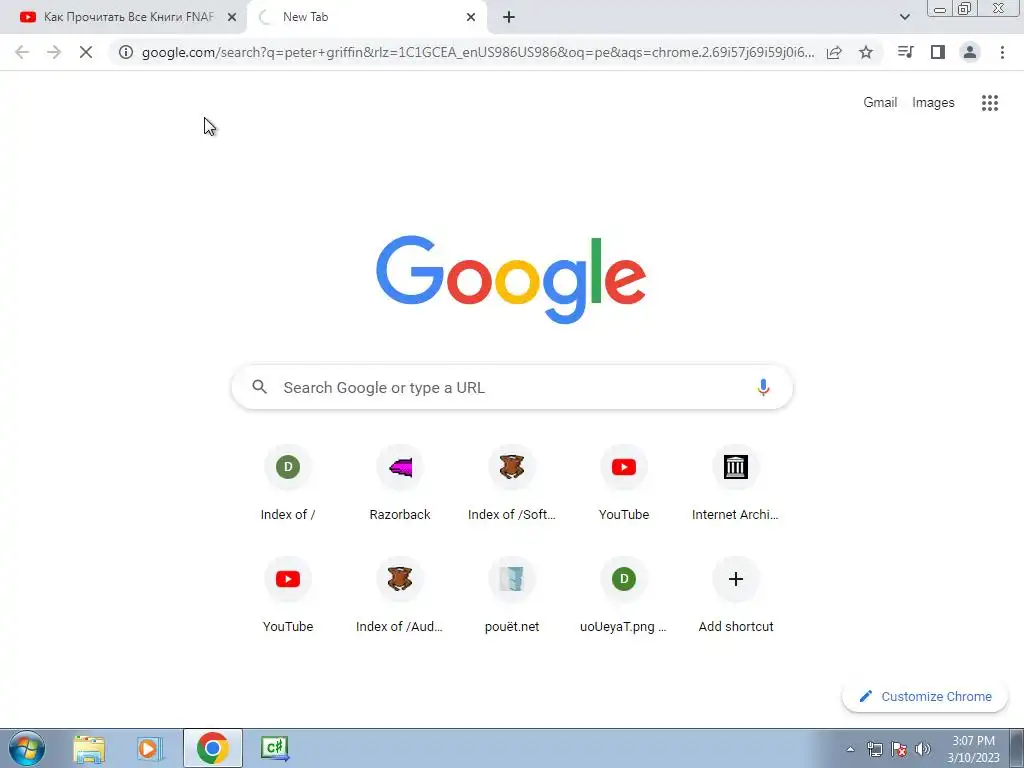Open Gmail link
Viewport: 1024px width, 768px height.
tap(880, 103)
